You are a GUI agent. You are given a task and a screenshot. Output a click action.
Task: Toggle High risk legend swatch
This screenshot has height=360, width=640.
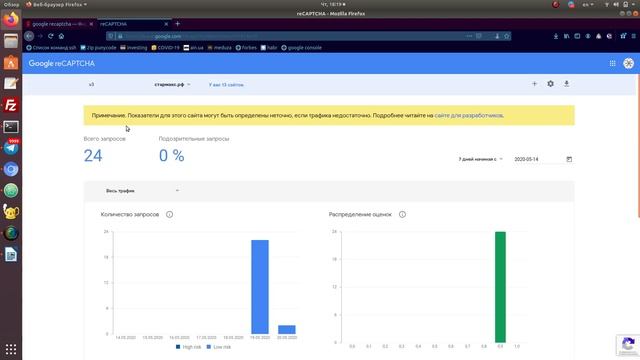coord(178,347)
